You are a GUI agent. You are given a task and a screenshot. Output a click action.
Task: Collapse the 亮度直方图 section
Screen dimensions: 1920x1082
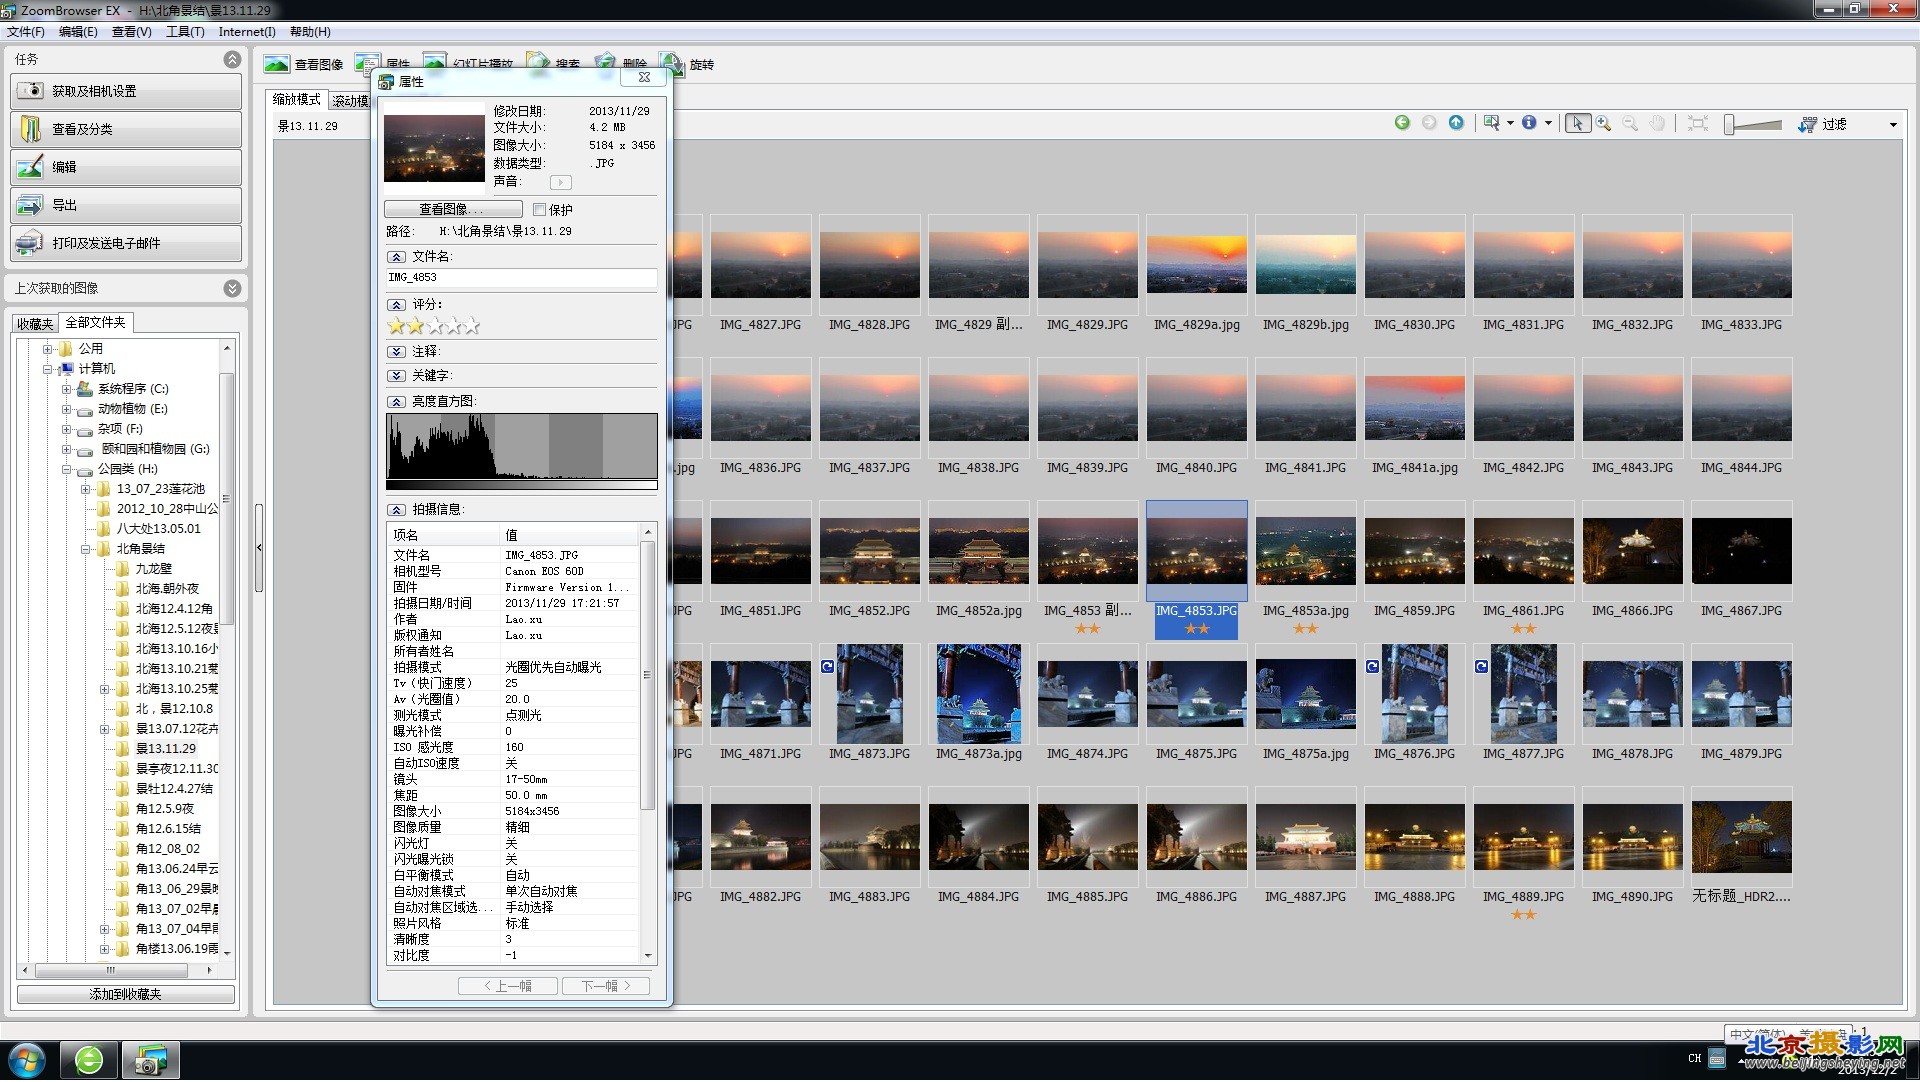[x=397, y=402]
